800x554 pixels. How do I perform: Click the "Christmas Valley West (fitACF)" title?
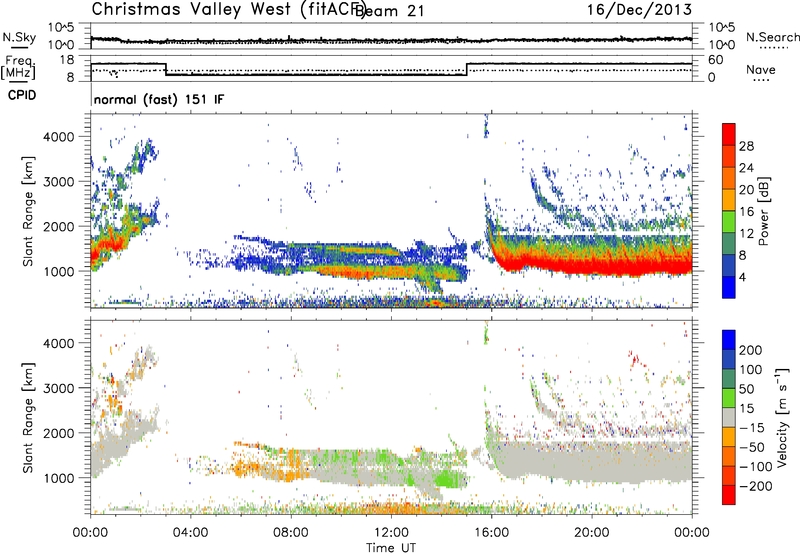pyautogui.click(x=228, y=9)
